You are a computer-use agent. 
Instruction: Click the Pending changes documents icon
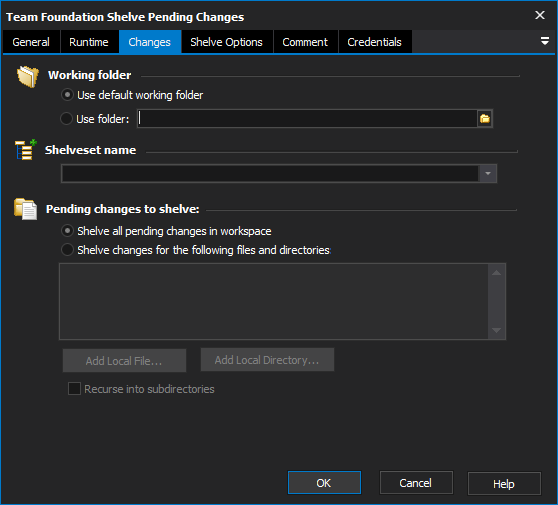point(26,209)
